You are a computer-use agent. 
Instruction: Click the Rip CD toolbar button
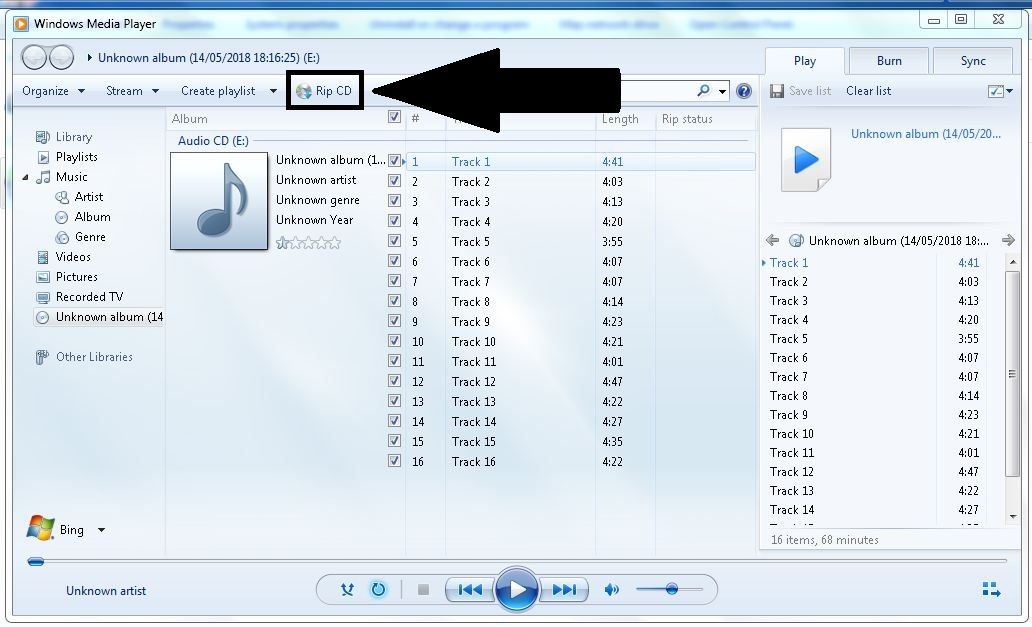[x=324, y=91]
